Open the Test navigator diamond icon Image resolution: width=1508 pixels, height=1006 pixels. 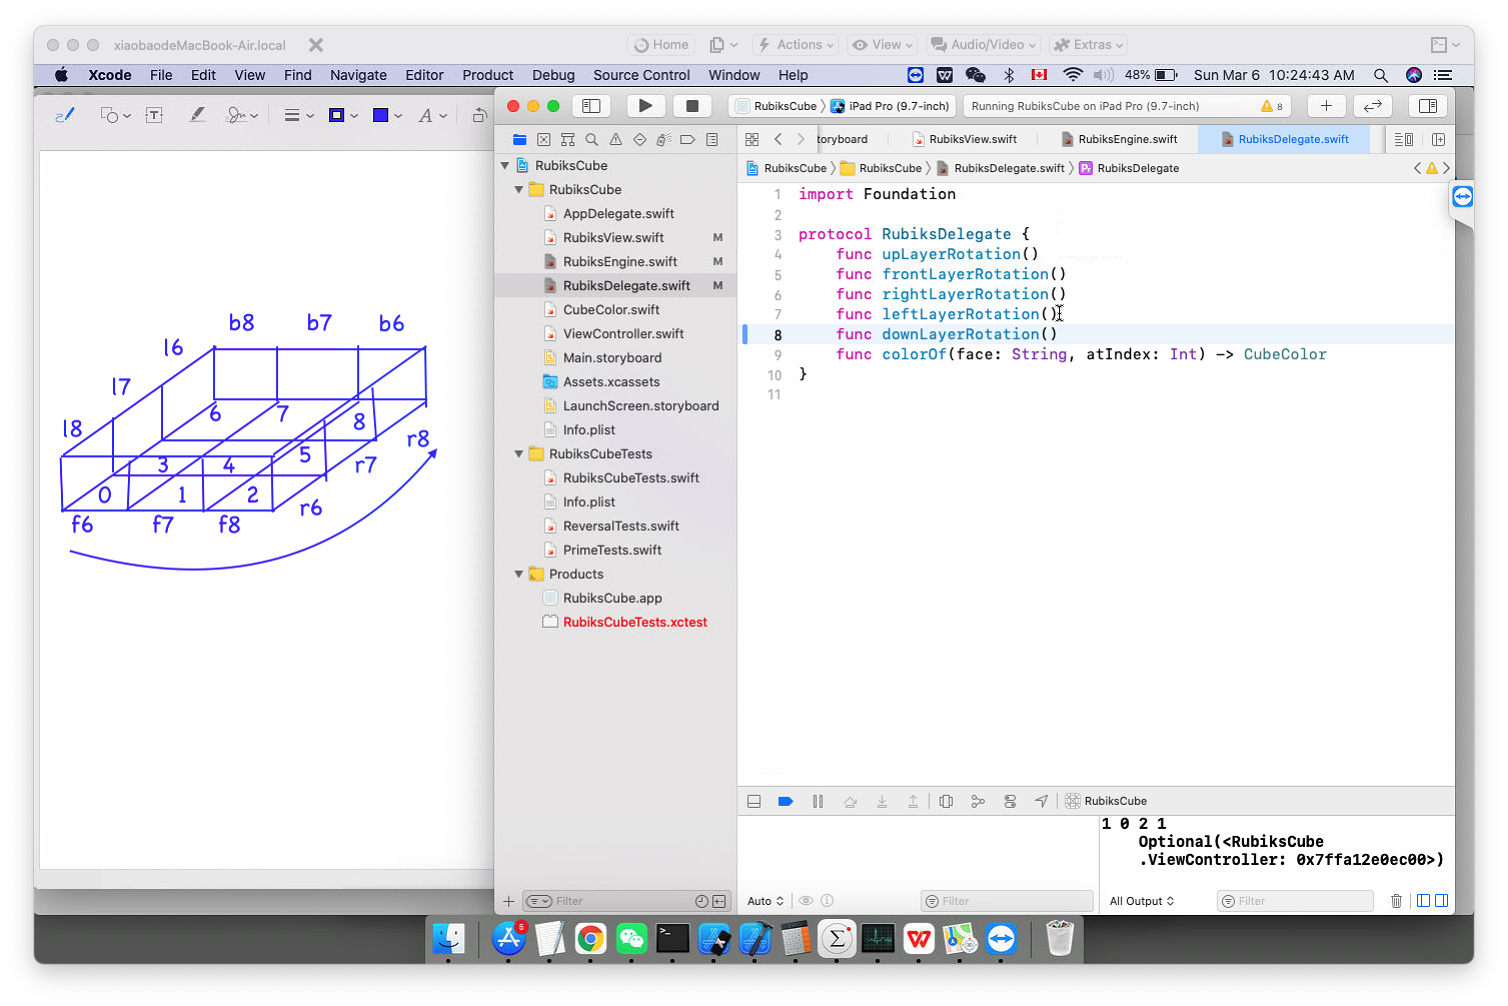pos(639,140)
